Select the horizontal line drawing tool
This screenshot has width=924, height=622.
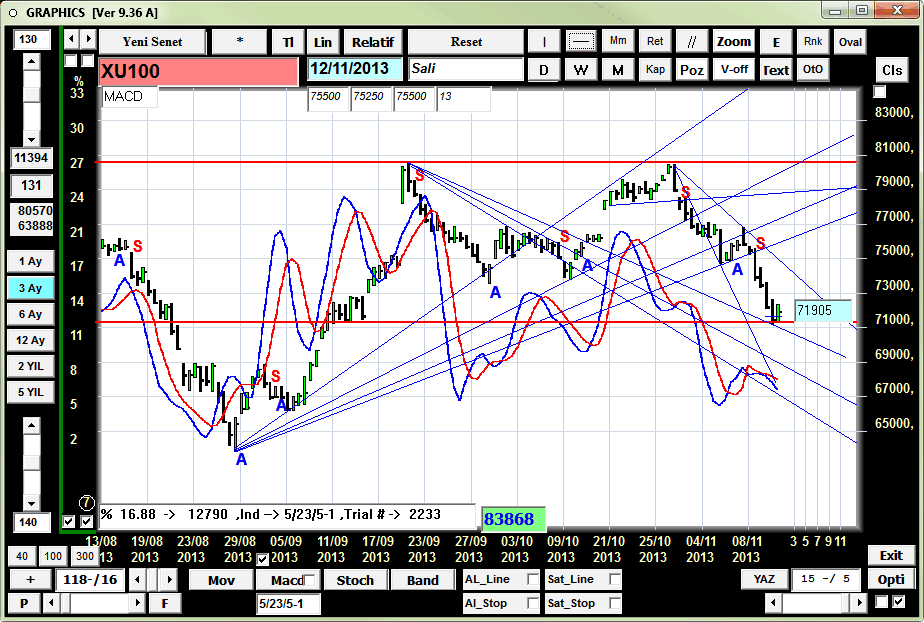pos(581,42)
